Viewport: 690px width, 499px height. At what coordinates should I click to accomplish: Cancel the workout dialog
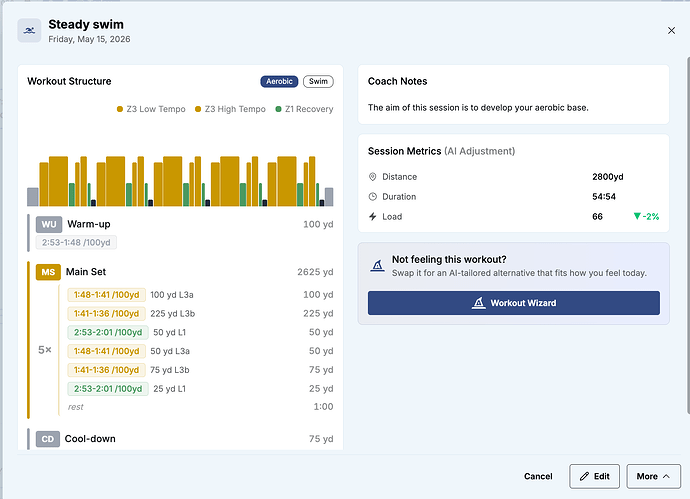click(538, 476)
